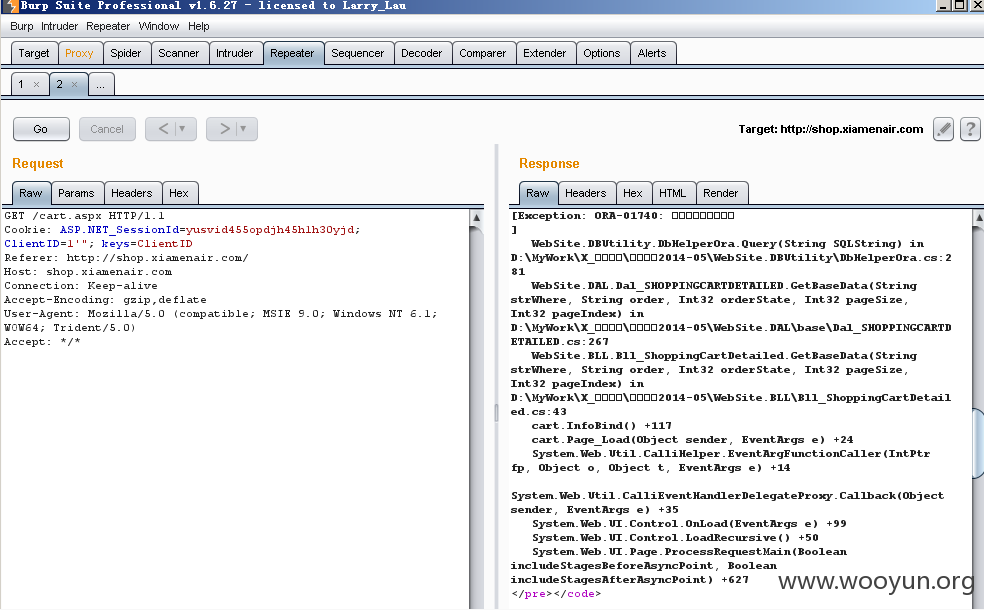Viewport: 984px width, 610px height.
Task: Expand the forward history dropdown arrow
Action: (x=243, y=129)
